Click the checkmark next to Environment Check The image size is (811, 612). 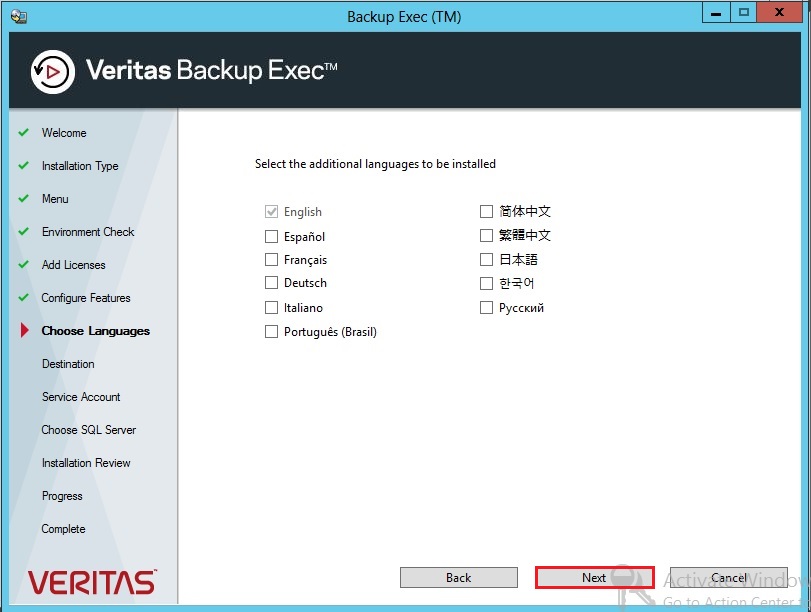point(25,232)
